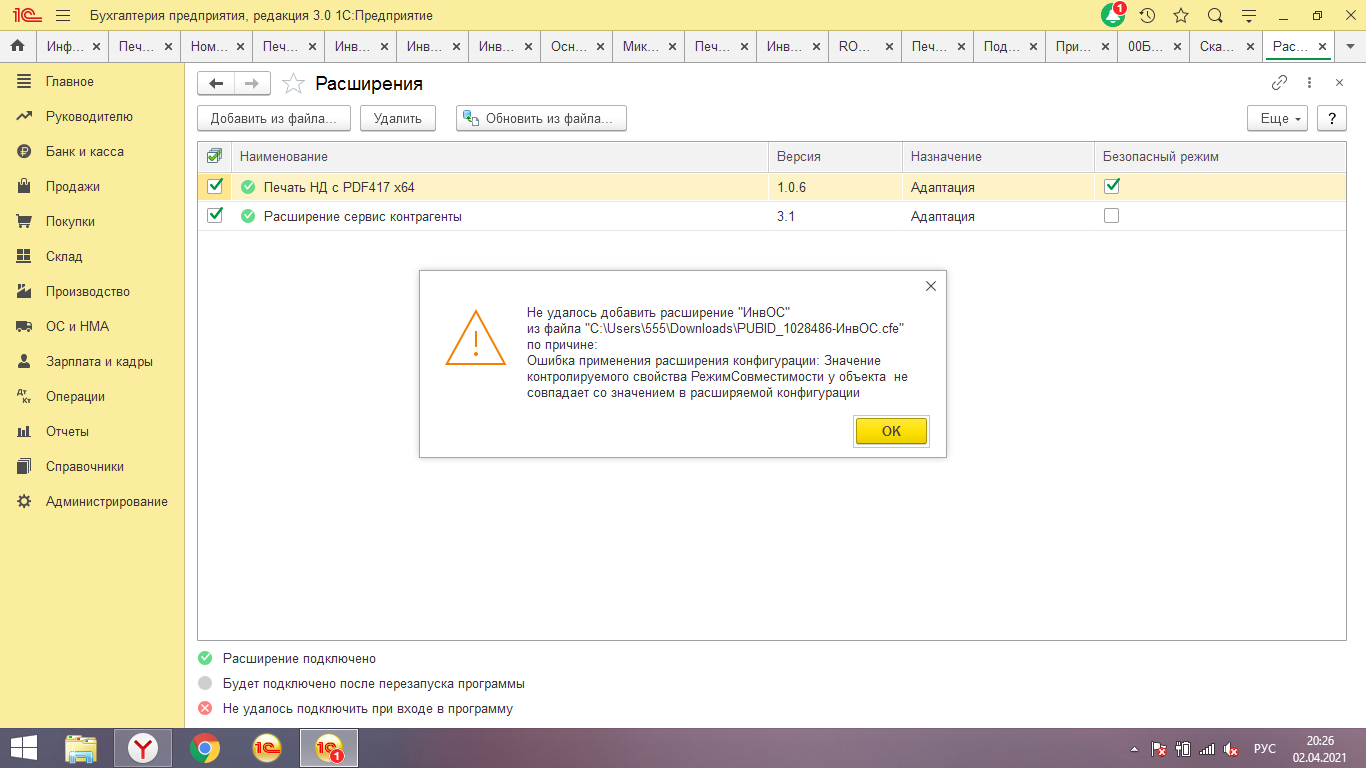Click the Склад warehouse icon
Screen dimensions: 1366x768
point(25,256)
